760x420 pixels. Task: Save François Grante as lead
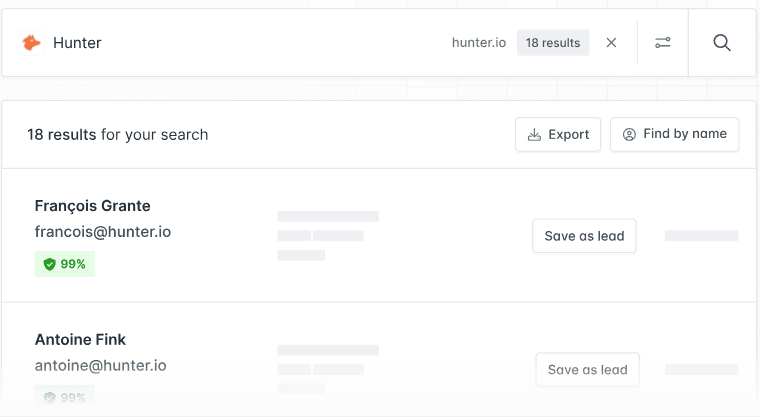coord(584,236)
